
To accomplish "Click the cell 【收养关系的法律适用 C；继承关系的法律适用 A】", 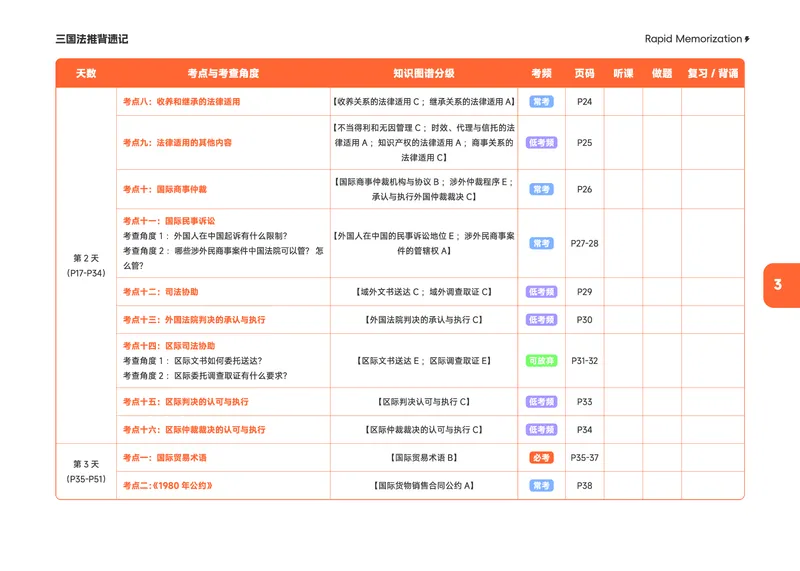I will pyautogui.click(x=424, y=102).
